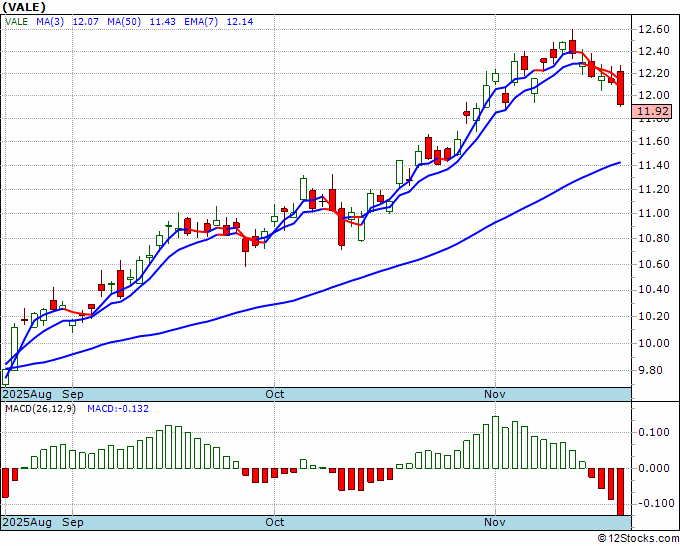Click the 0.100 MACD axis label

(656, 432)
